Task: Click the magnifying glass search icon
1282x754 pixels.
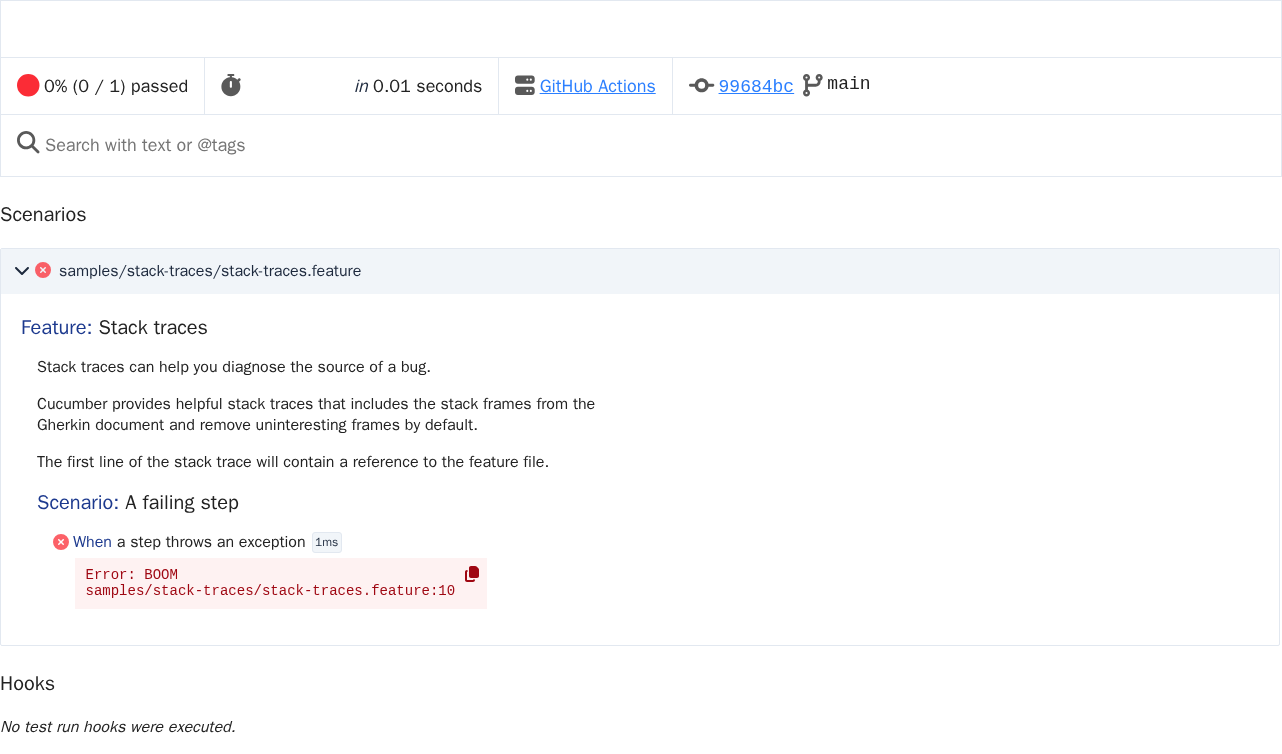Action: (28, 143)
